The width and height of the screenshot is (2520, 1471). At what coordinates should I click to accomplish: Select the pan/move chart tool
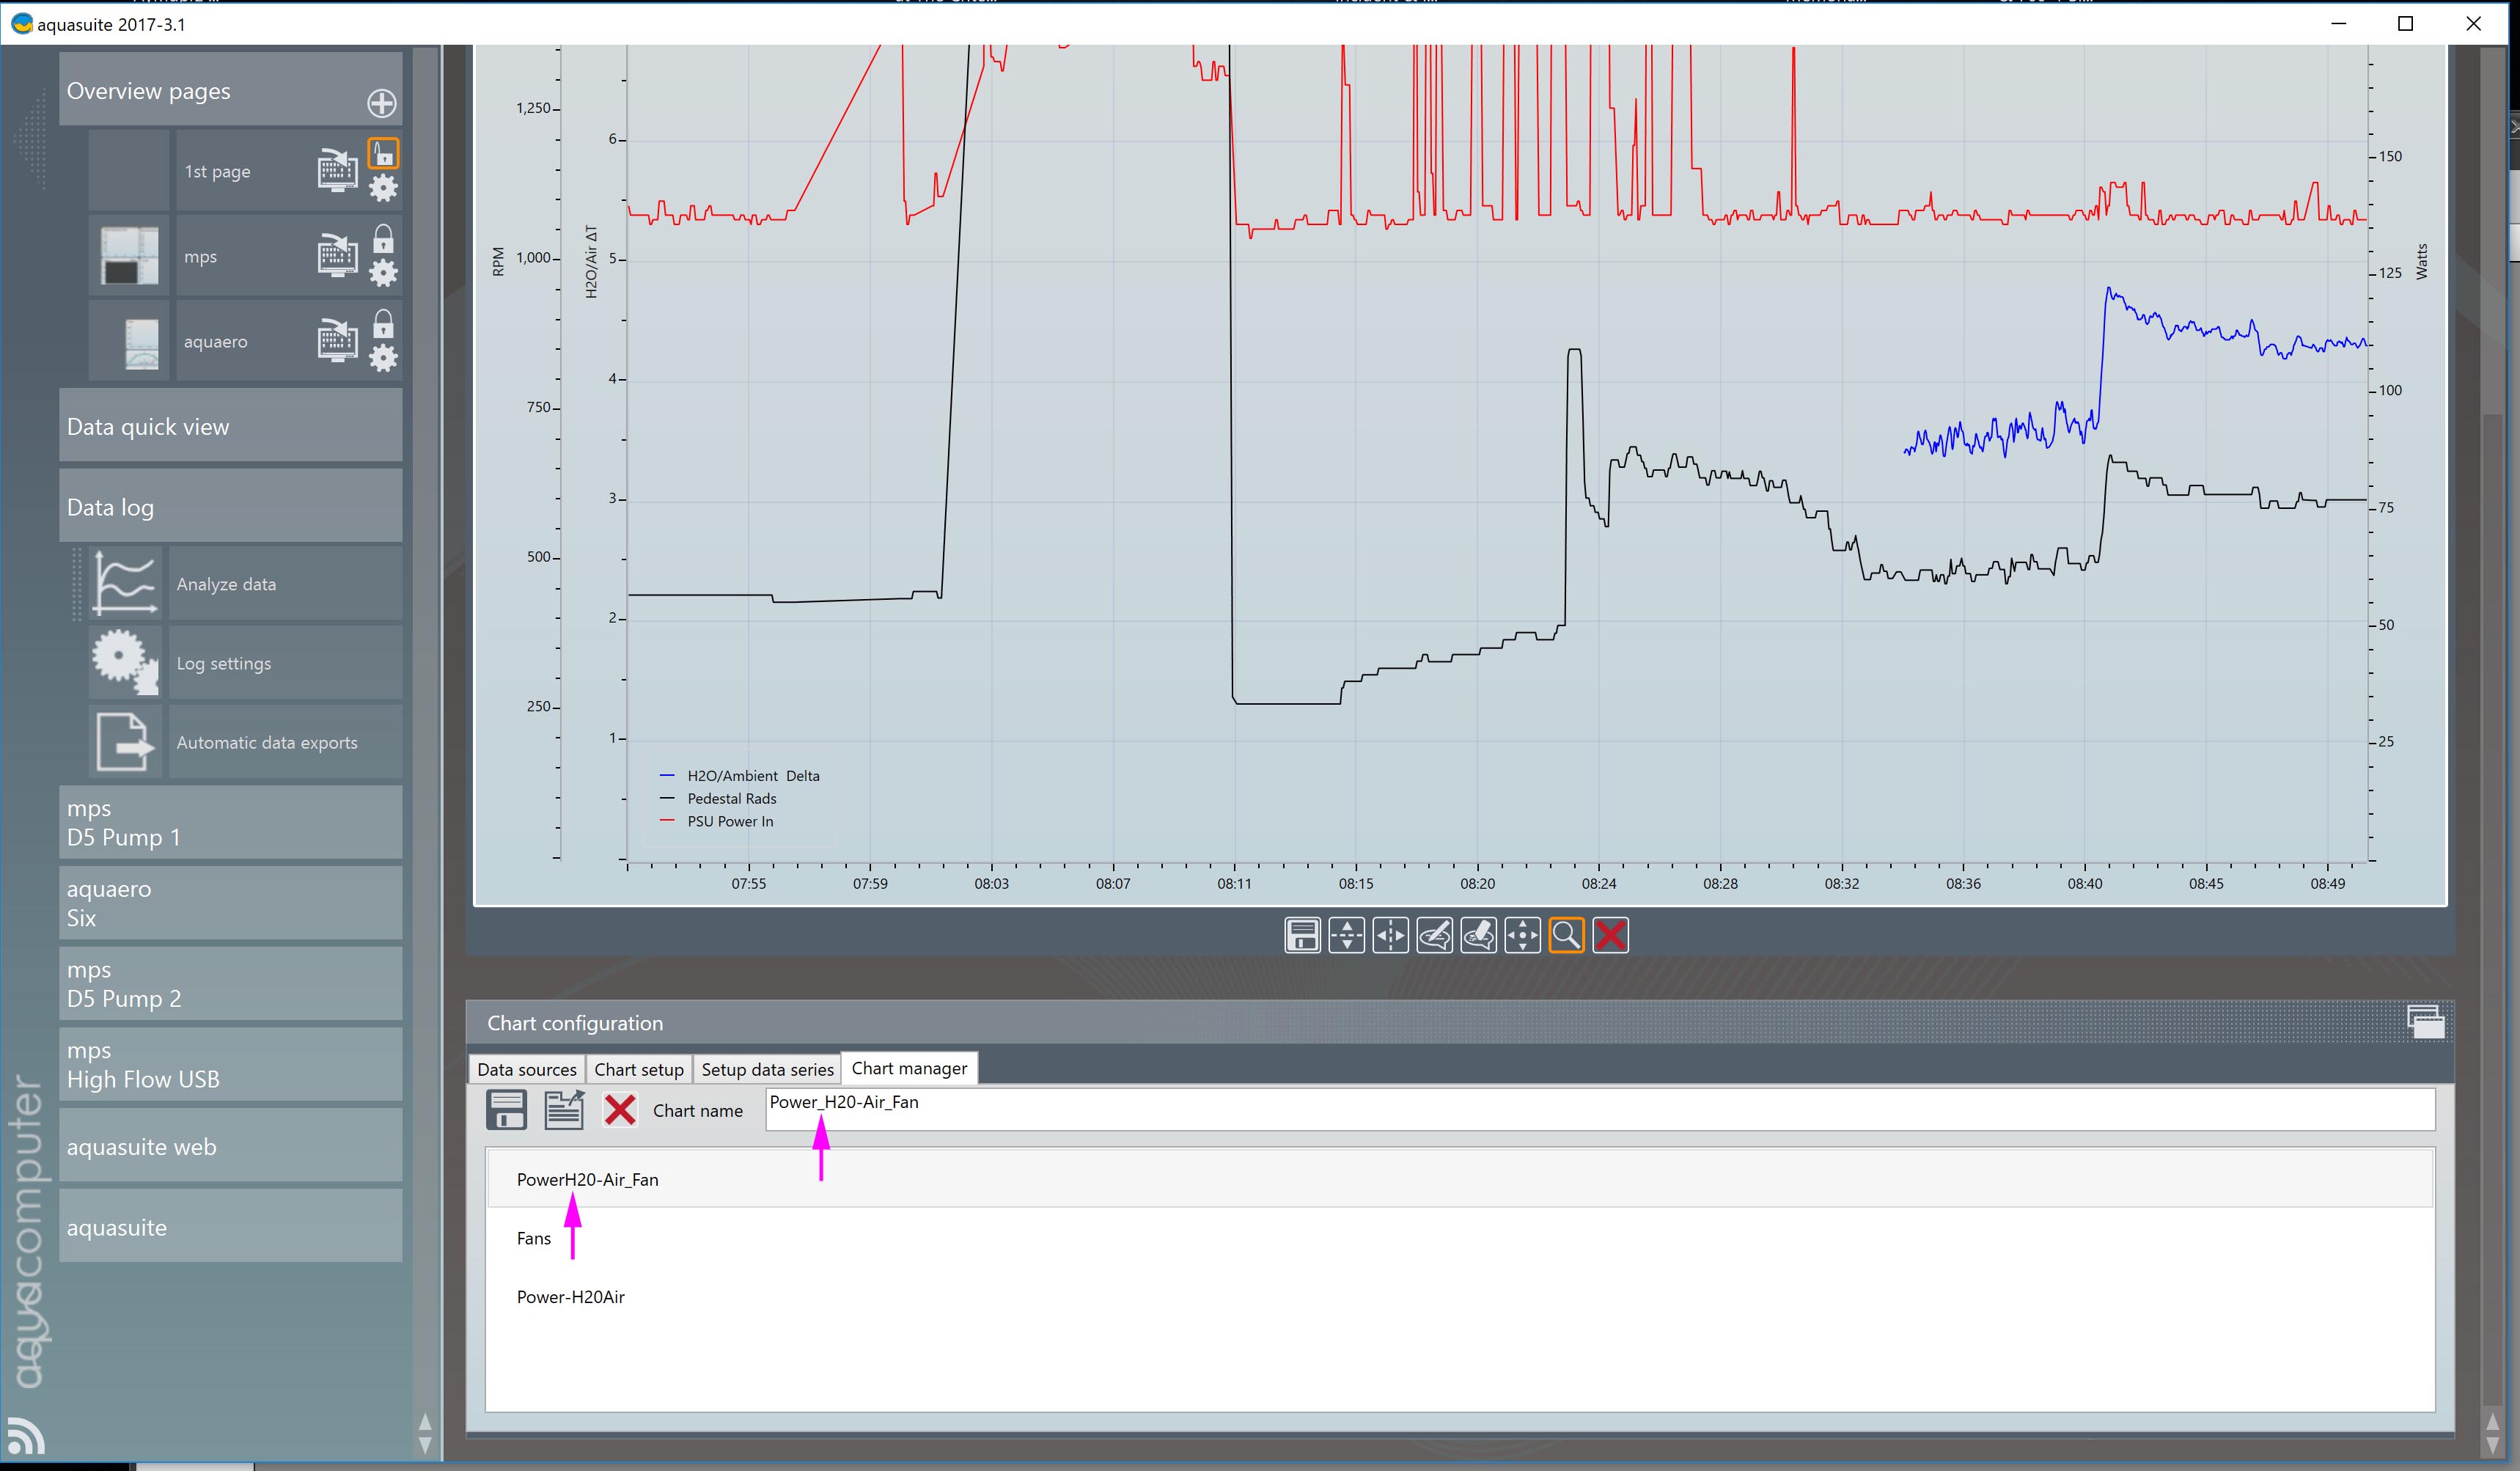coord(1522,936)
